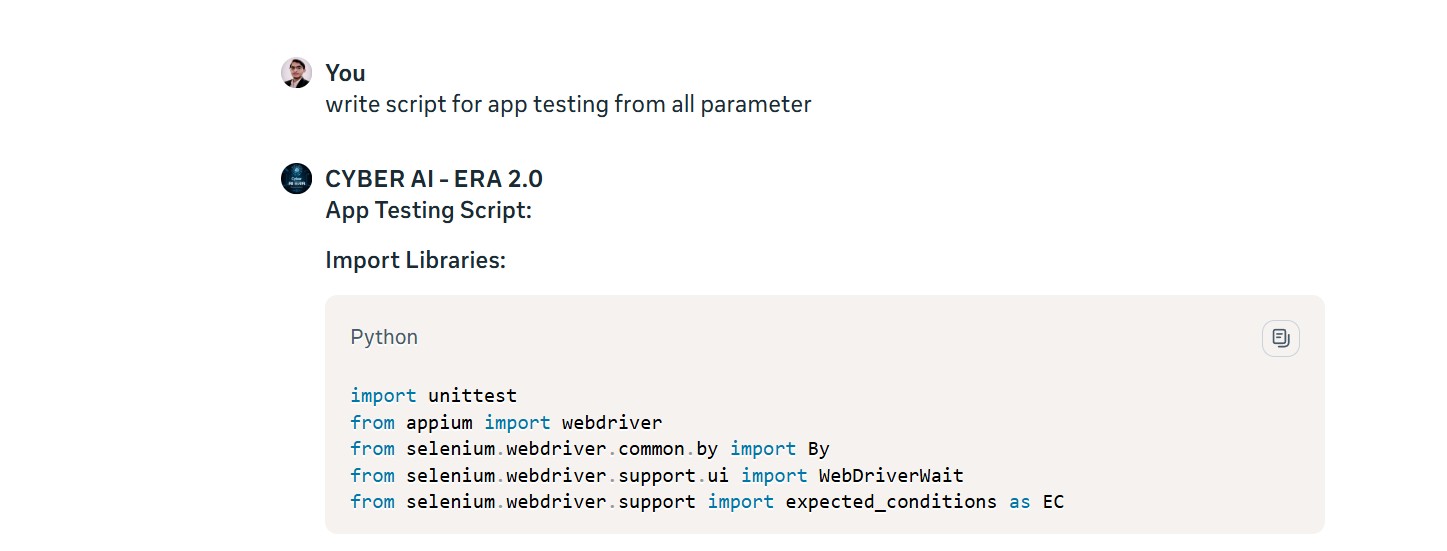Open the CYBER AI - ERA 2.0 name
This screenshot has width=1447, height=551.
pyautogui.click(x=434, y=179)
